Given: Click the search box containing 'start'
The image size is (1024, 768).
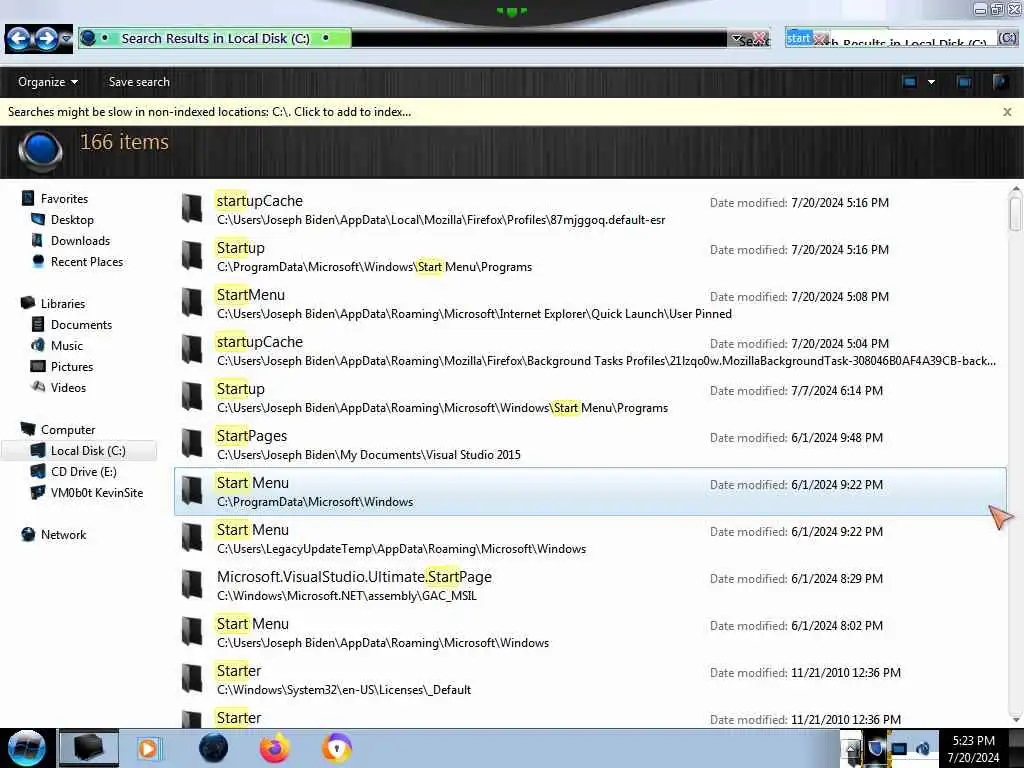Looking at the screenshot, I should click(x=891, y=39).
